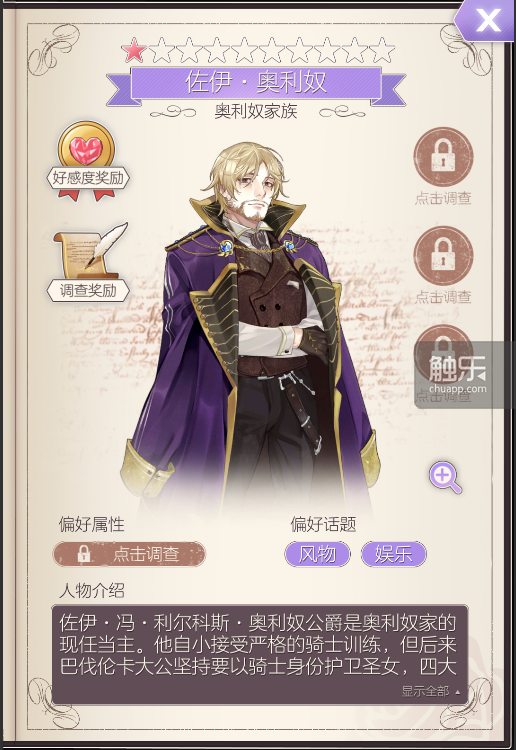Click the 佐伊·奥利奴 name banner
The image size is (516, 750).
256,82
